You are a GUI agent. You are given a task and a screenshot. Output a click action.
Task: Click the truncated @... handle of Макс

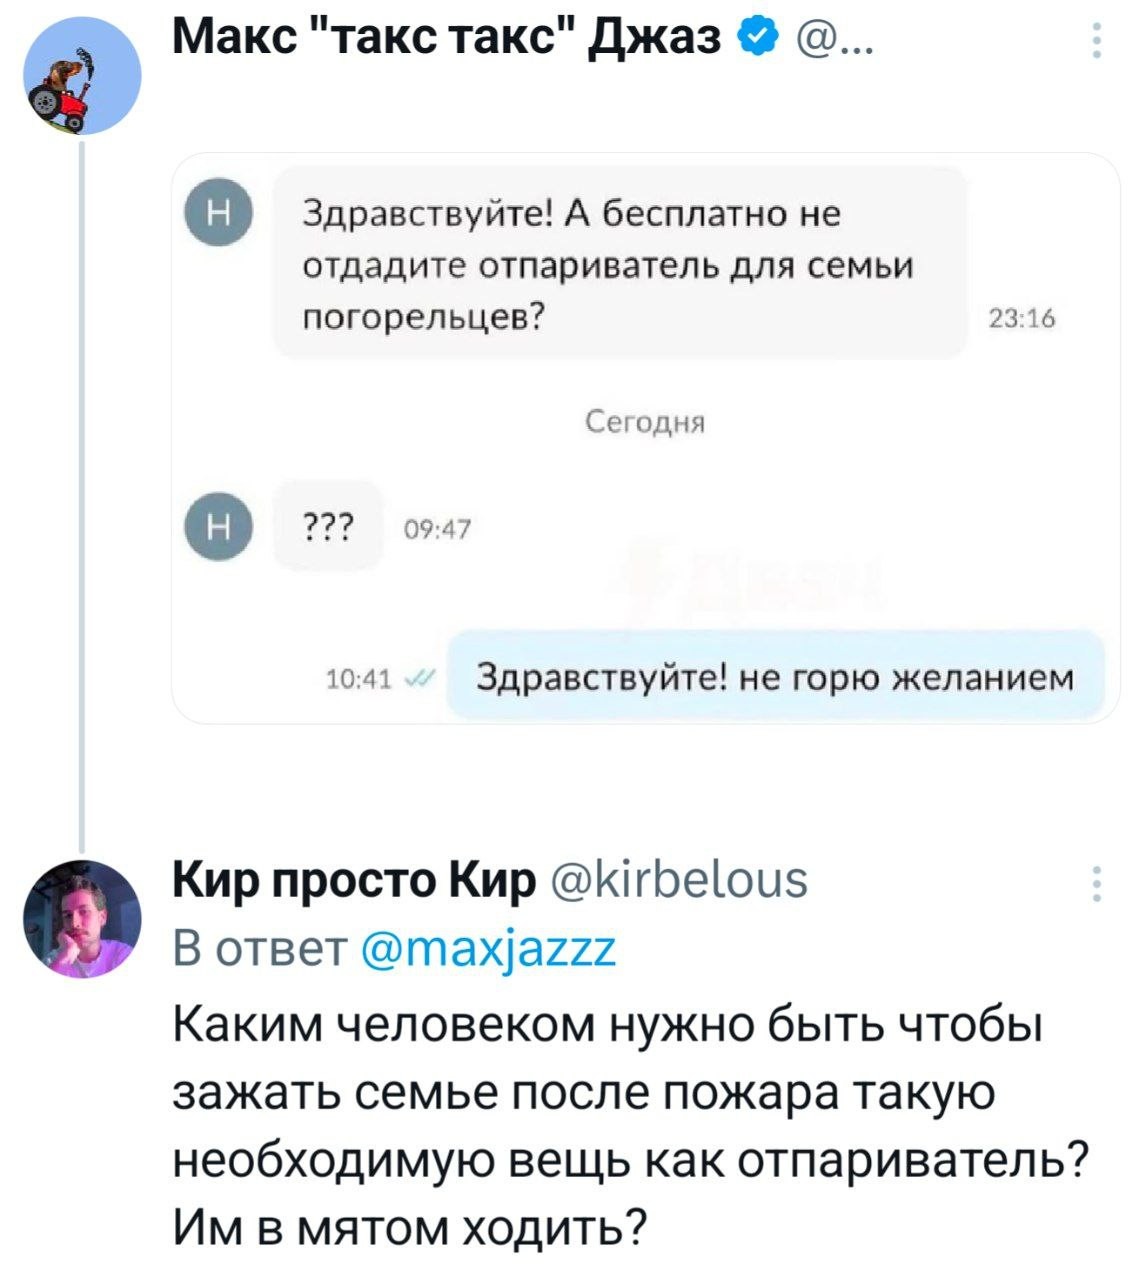pyautogui.click(x=826, y=39)
